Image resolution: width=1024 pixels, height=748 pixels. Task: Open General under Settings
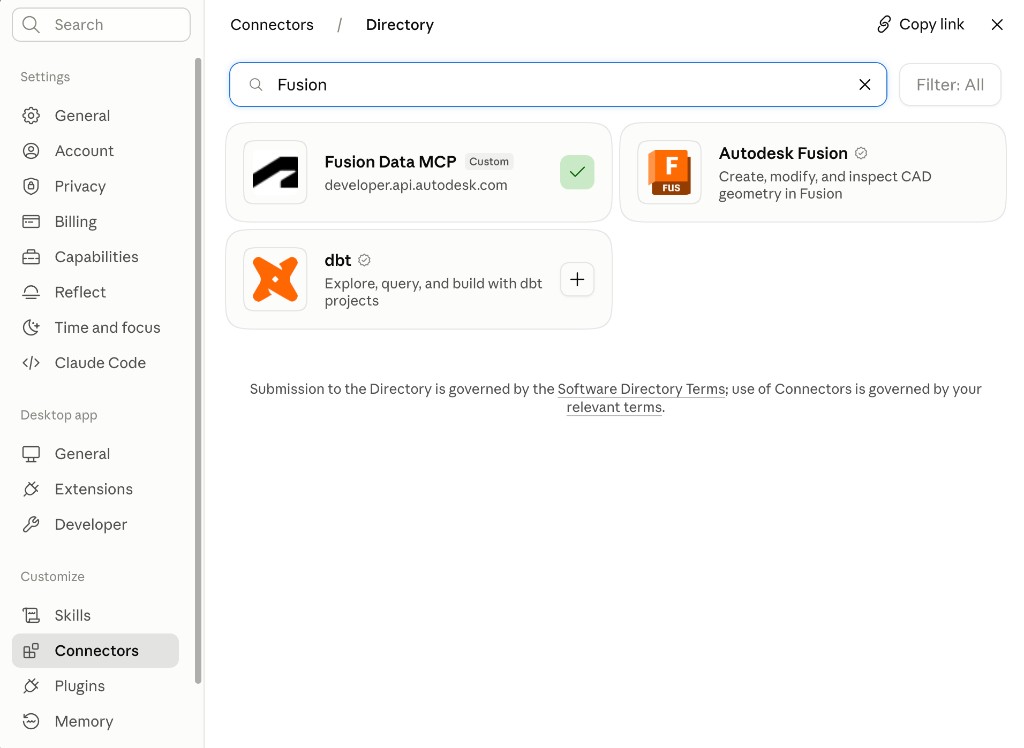(x=95, y=116)
